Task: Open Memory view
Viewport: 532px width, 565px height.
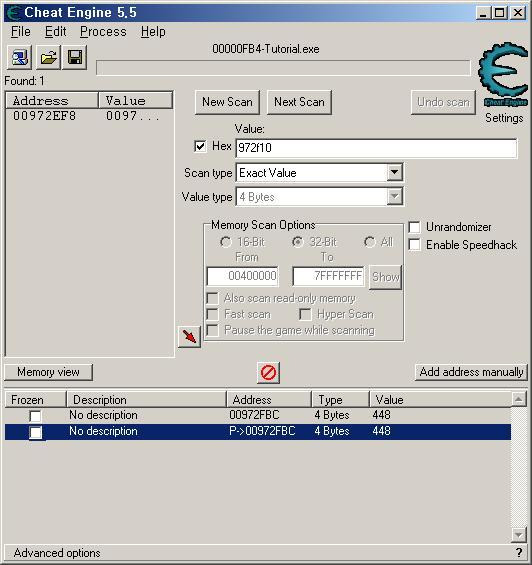Action: [48, 372]
